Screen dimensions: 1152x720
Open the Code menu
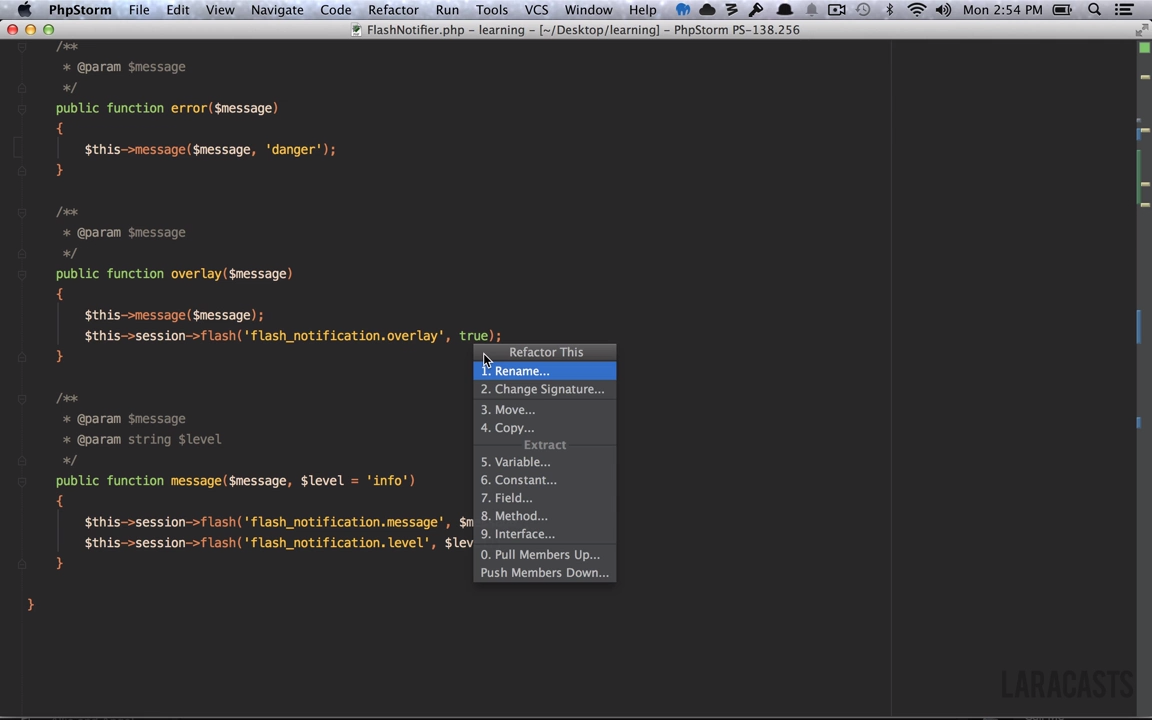click(x=336, y=10)
